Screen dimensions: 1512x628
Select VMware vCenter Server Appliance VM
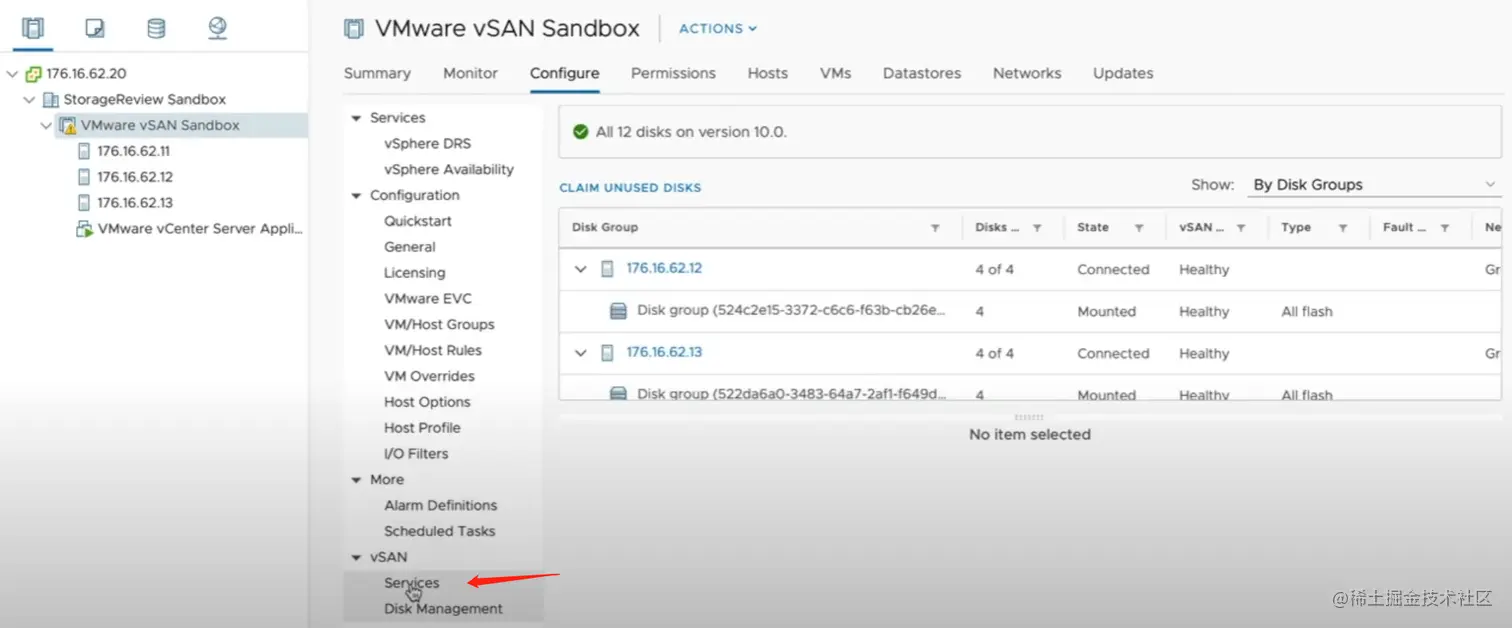[x=199, y=229]
